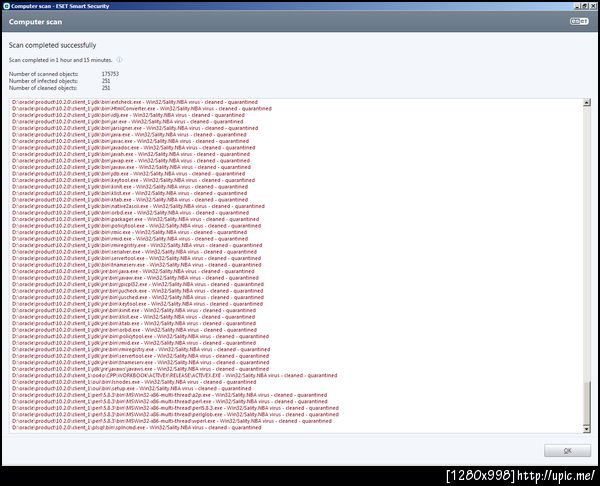Image resolution: width=600 pixels, height=486 pixels.
Task: Select the jdk\jre\bin\rmiregistry.exe log entry
Action: pos(141,349)
